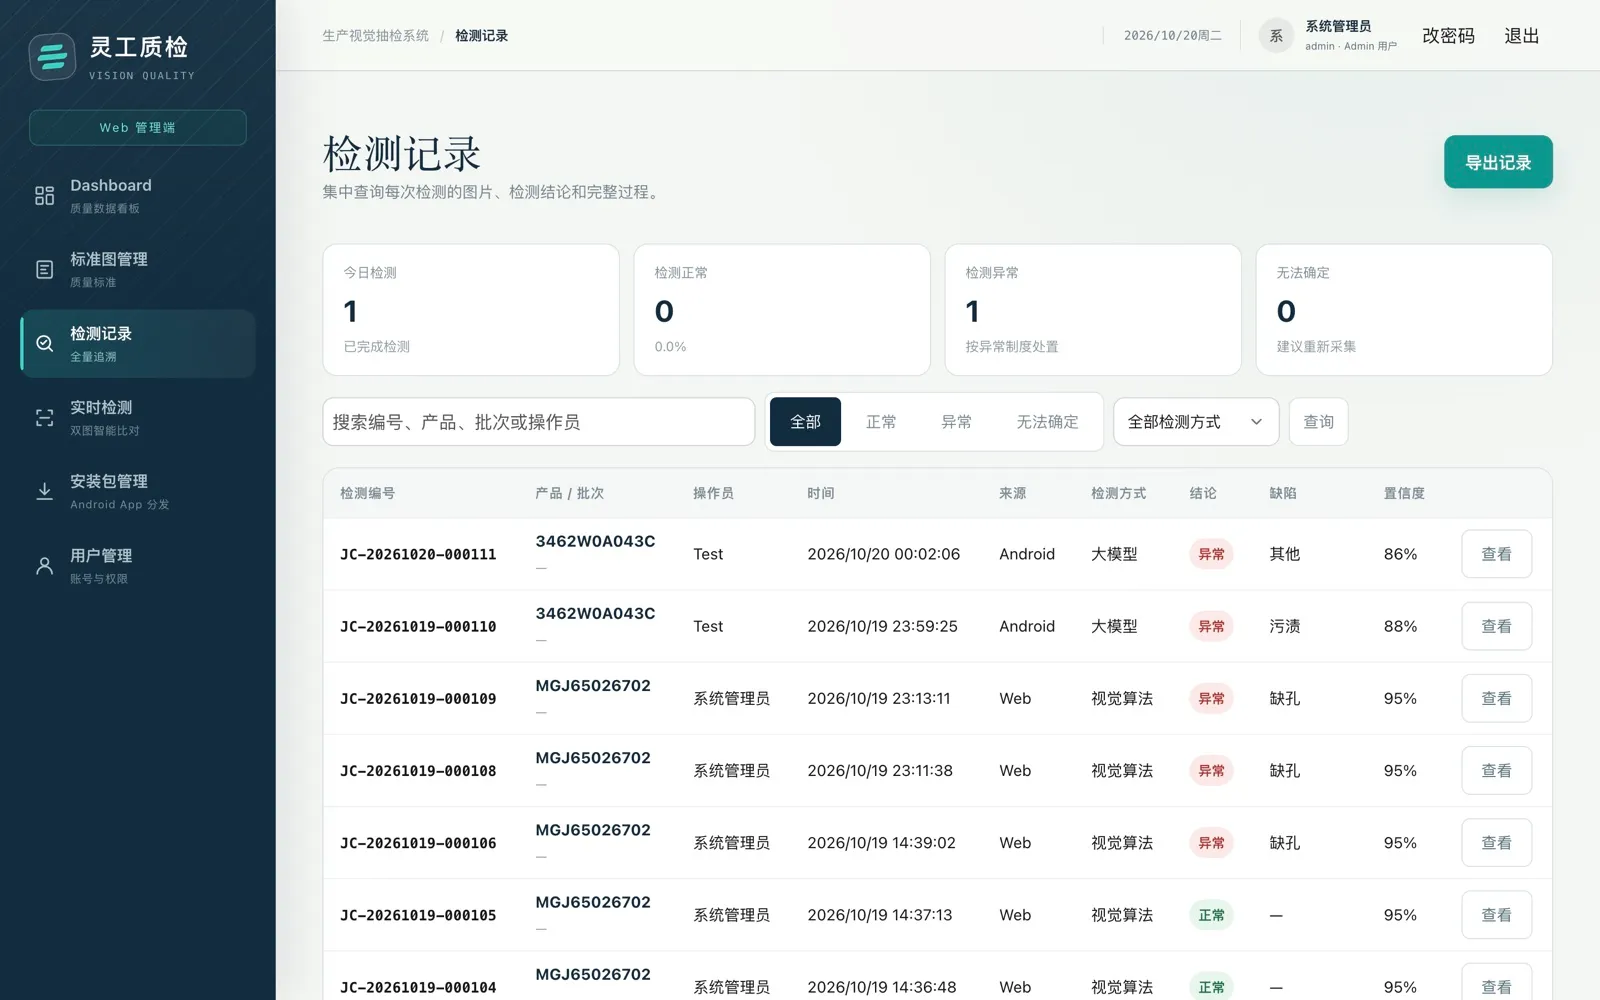Click the time 2026/10/19 23:13:11
The image size is (1600, 1000).
[x=879, y=698]
